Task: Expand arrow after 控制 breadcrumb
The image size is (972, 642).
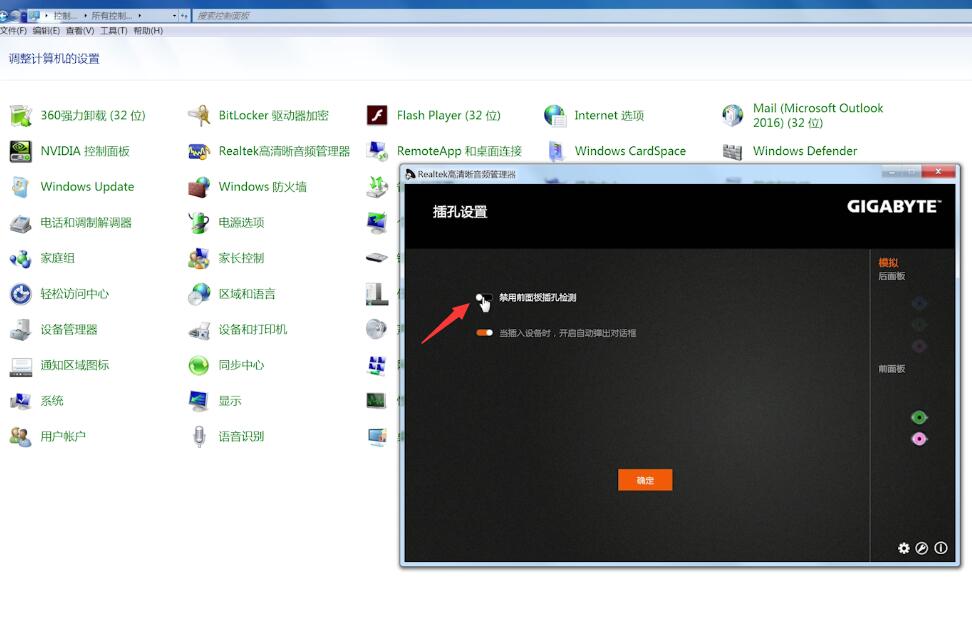Action: pos(86,15)
